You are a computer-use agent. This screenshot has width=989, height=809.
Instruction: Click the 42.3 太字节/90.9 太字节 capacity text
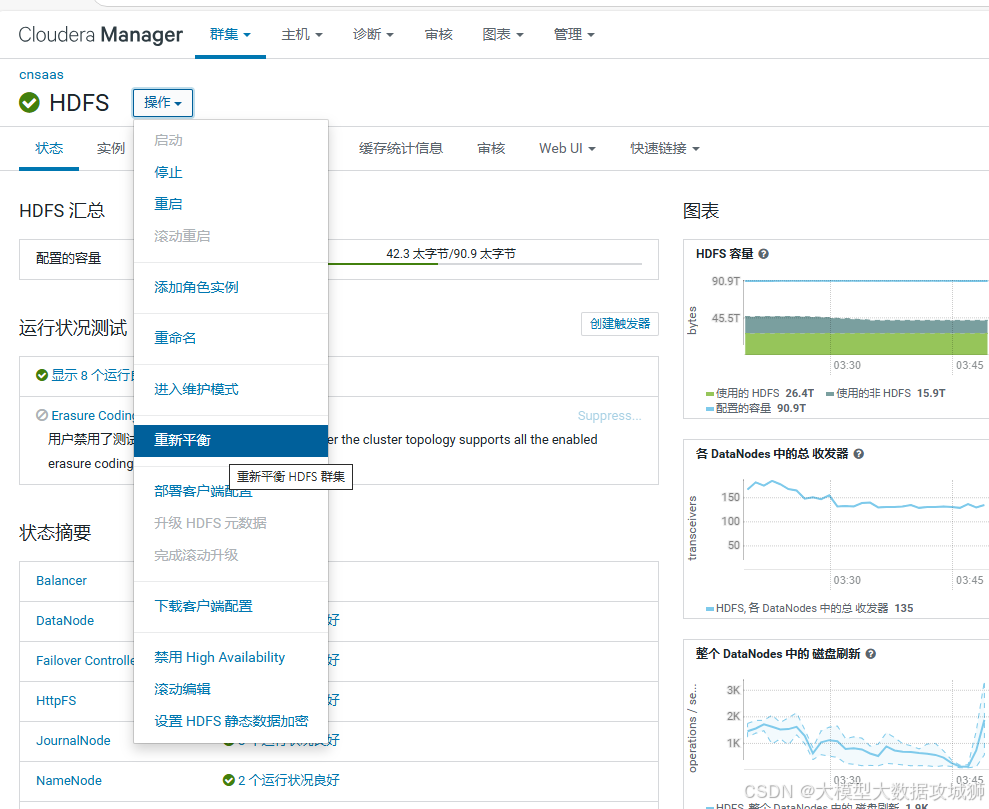click(451, 253)
